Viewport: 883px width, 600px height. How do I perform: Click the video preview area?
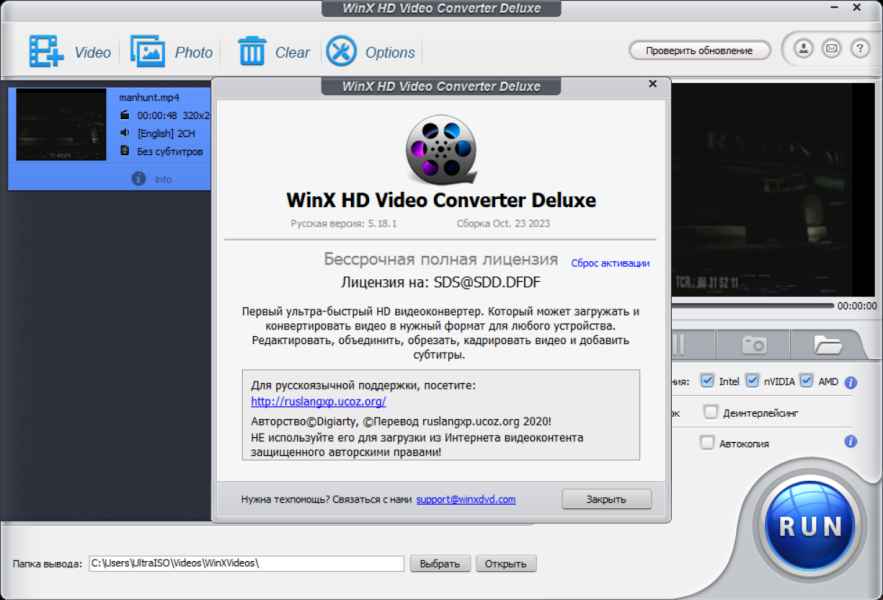(773, 189)
